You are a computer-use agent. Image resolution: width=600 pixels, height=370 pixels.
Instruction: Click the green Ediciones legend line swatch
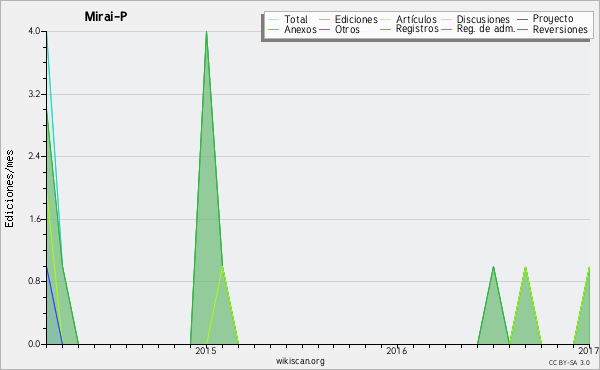point(324,20)
